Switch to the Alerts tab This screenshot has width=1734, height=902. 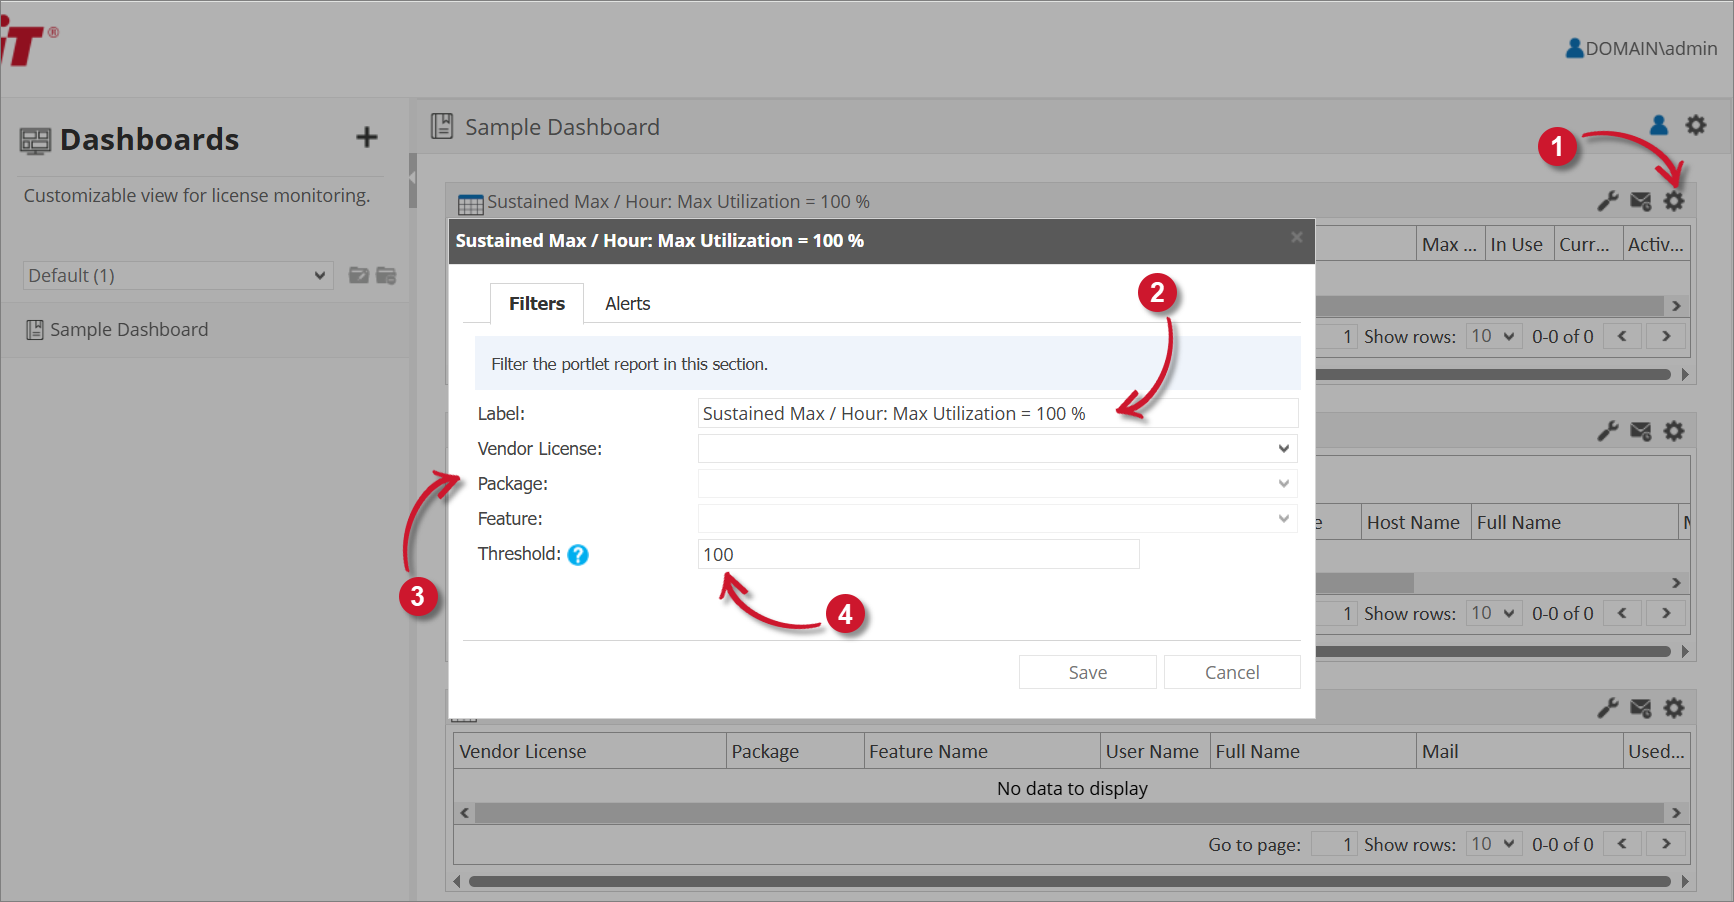click(627, 304)
